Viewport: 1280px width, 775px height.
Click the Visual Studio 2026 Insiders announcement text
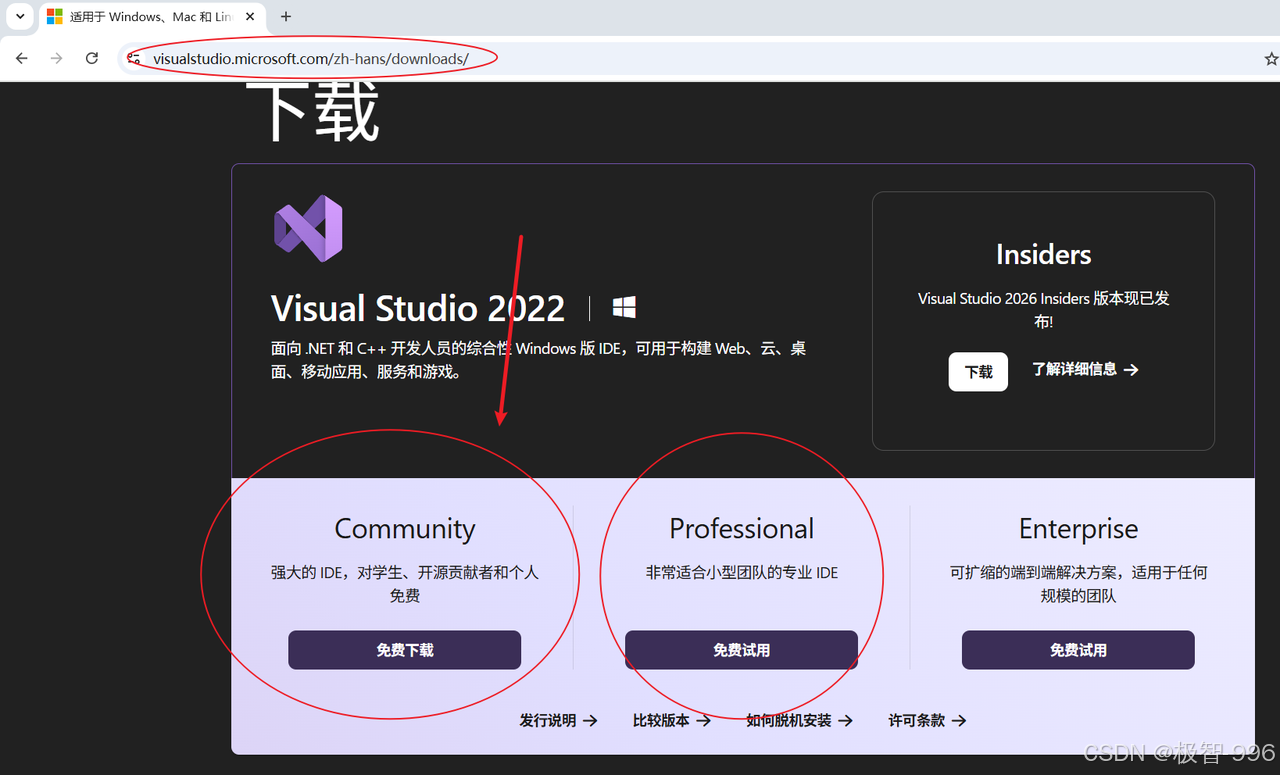pos(1043,310)
